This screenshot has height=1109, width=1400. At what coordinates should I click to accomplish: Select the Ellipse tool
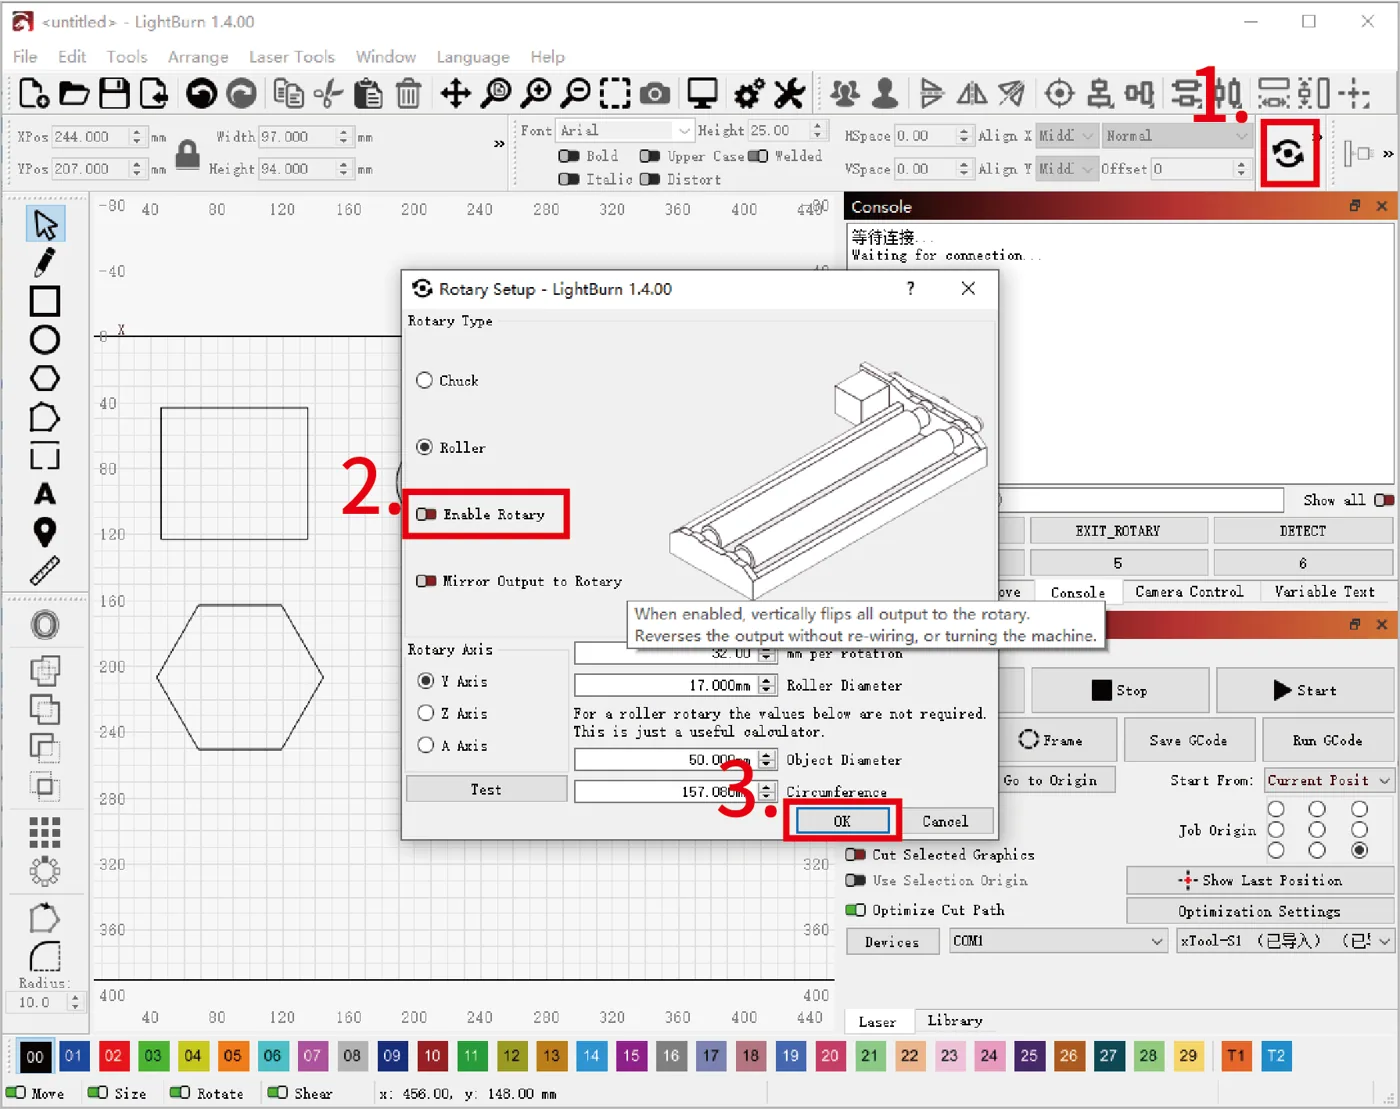45,340
